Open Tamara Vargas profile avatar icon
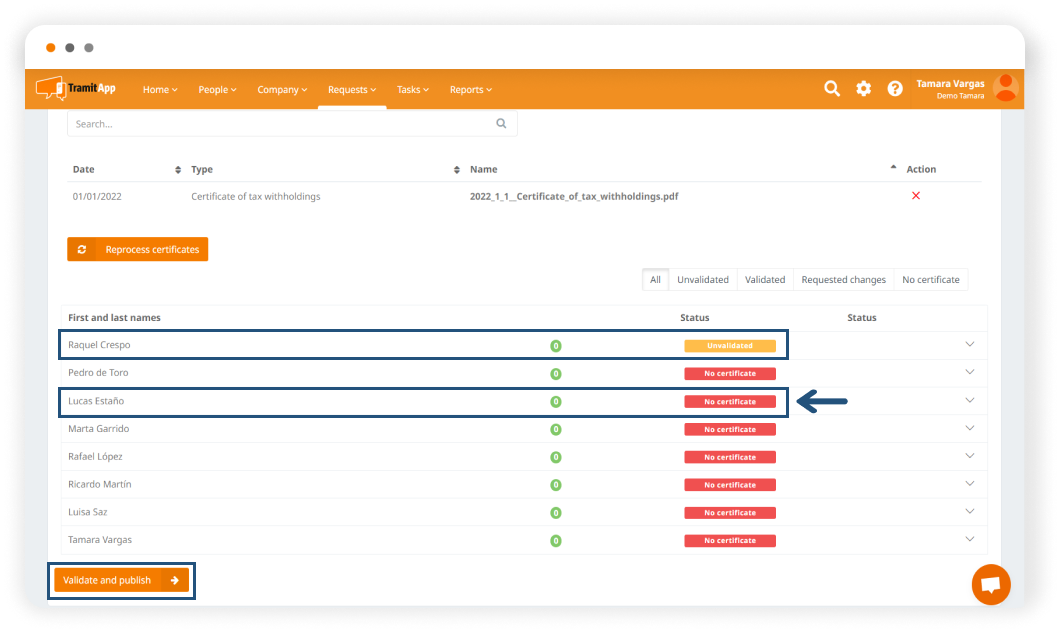 tap(1005, 88)
